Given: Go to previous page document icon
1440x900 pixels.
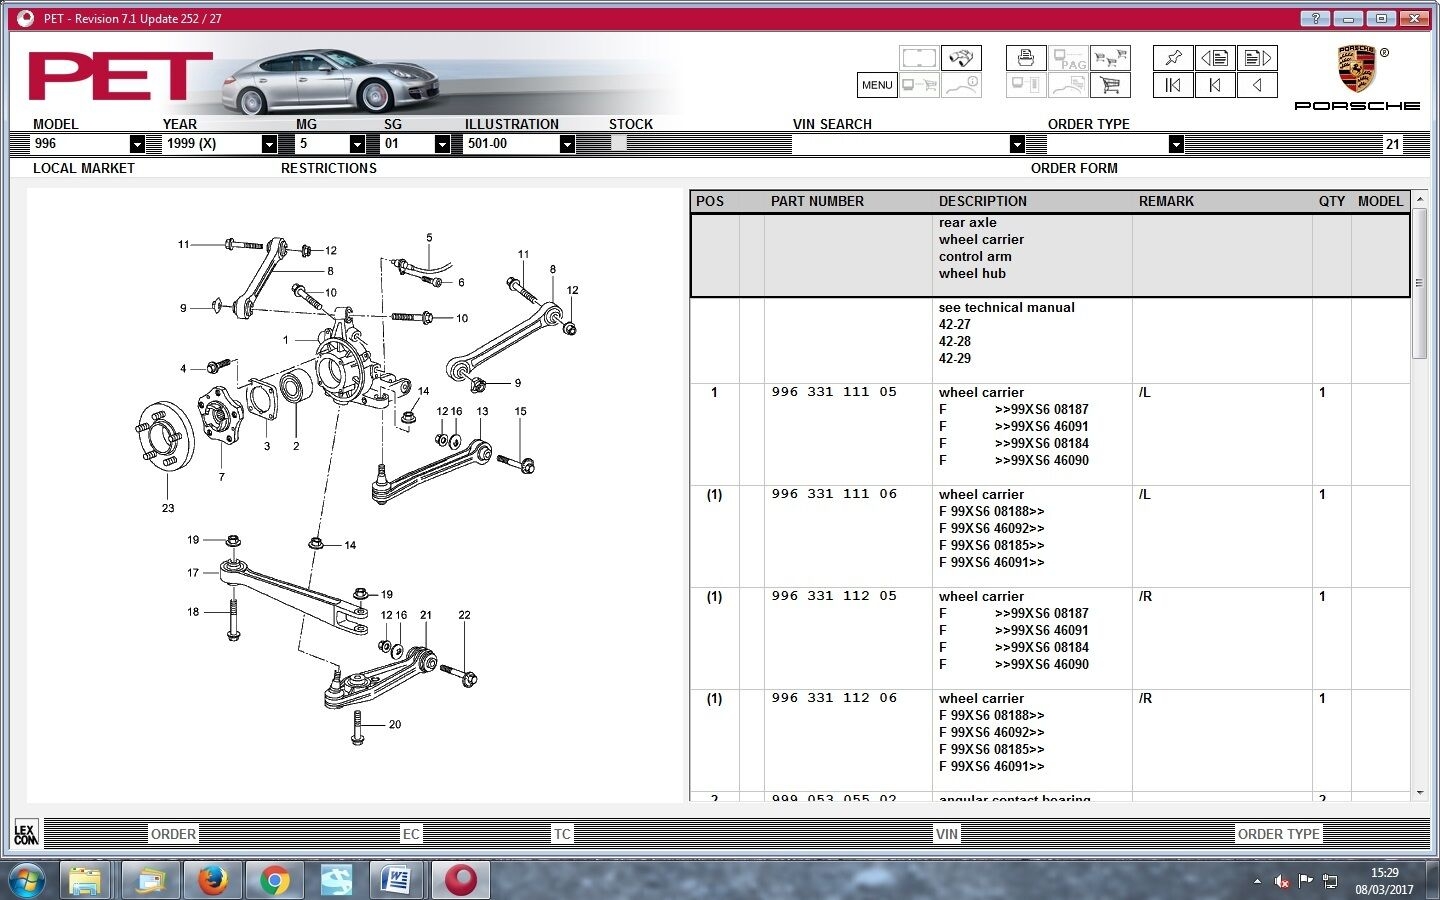Looking at the screenshot, I should click(1215, 58).
